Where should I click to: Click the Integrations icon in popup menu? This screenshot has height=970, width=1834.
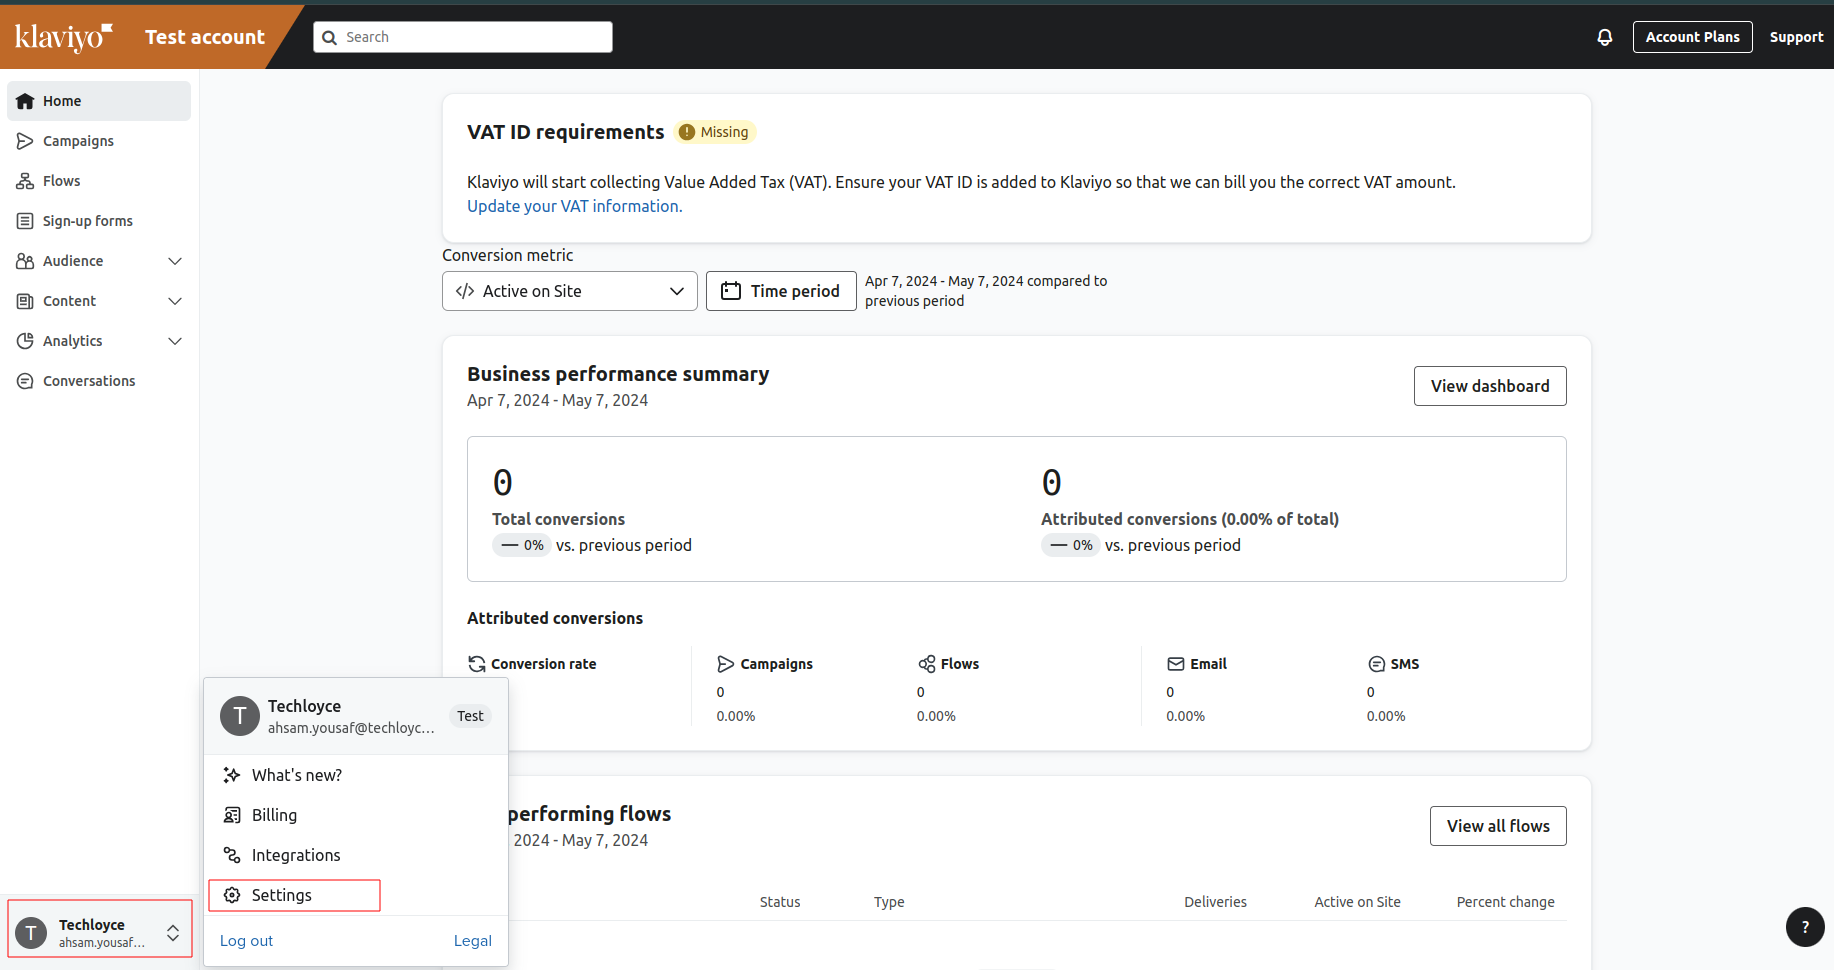pyautogui.click(x=232, y=855)
